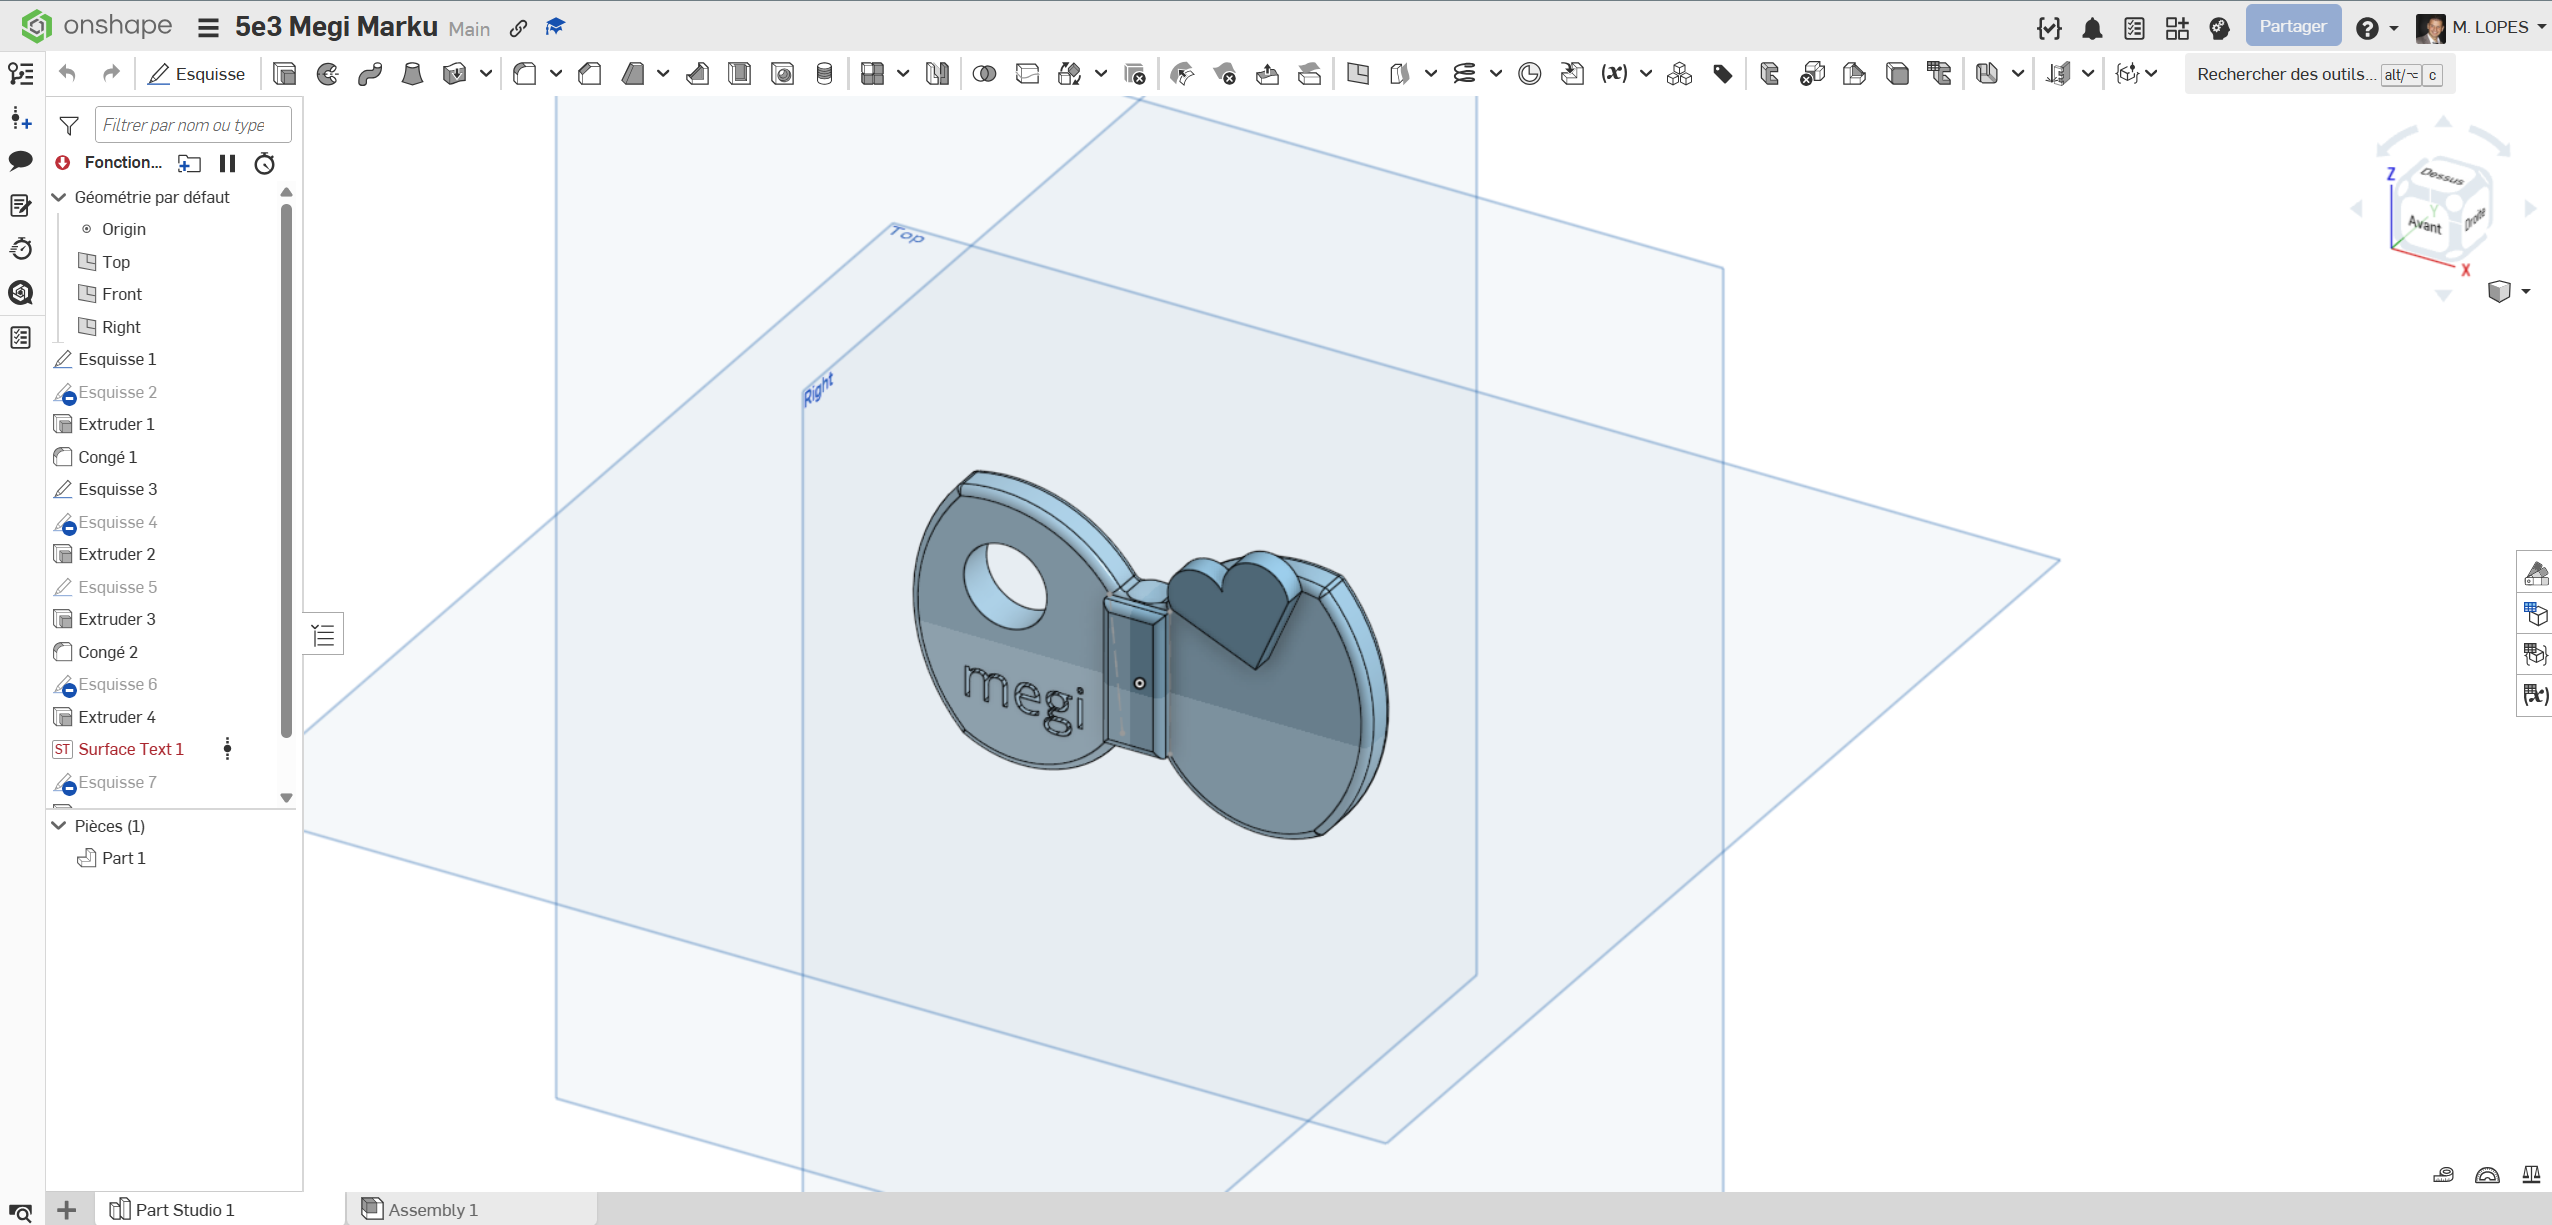Select the Part Studio 1 tab
Image resolution: width=2552 pixels, height=1225 pixels.
click(185, 1210)
